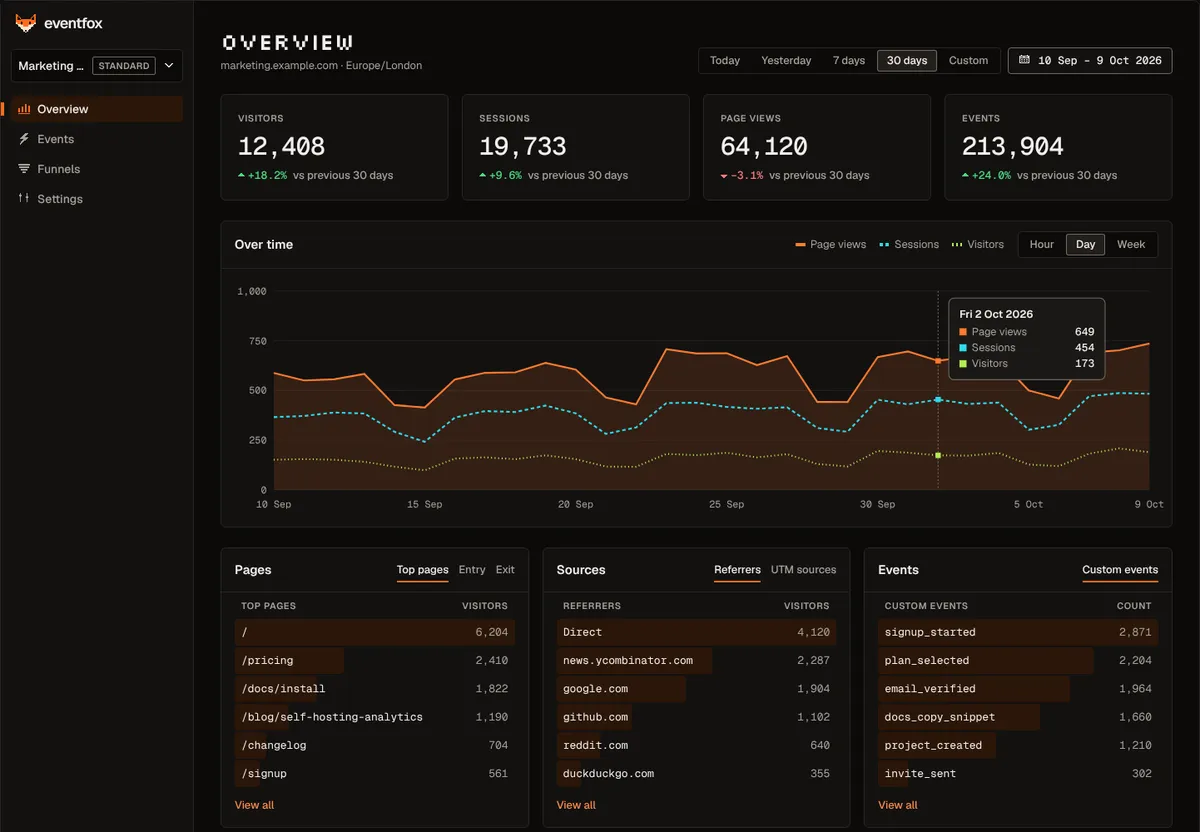Switch to the Exit pages tab

pyautogui.click(x=505, y=570)
